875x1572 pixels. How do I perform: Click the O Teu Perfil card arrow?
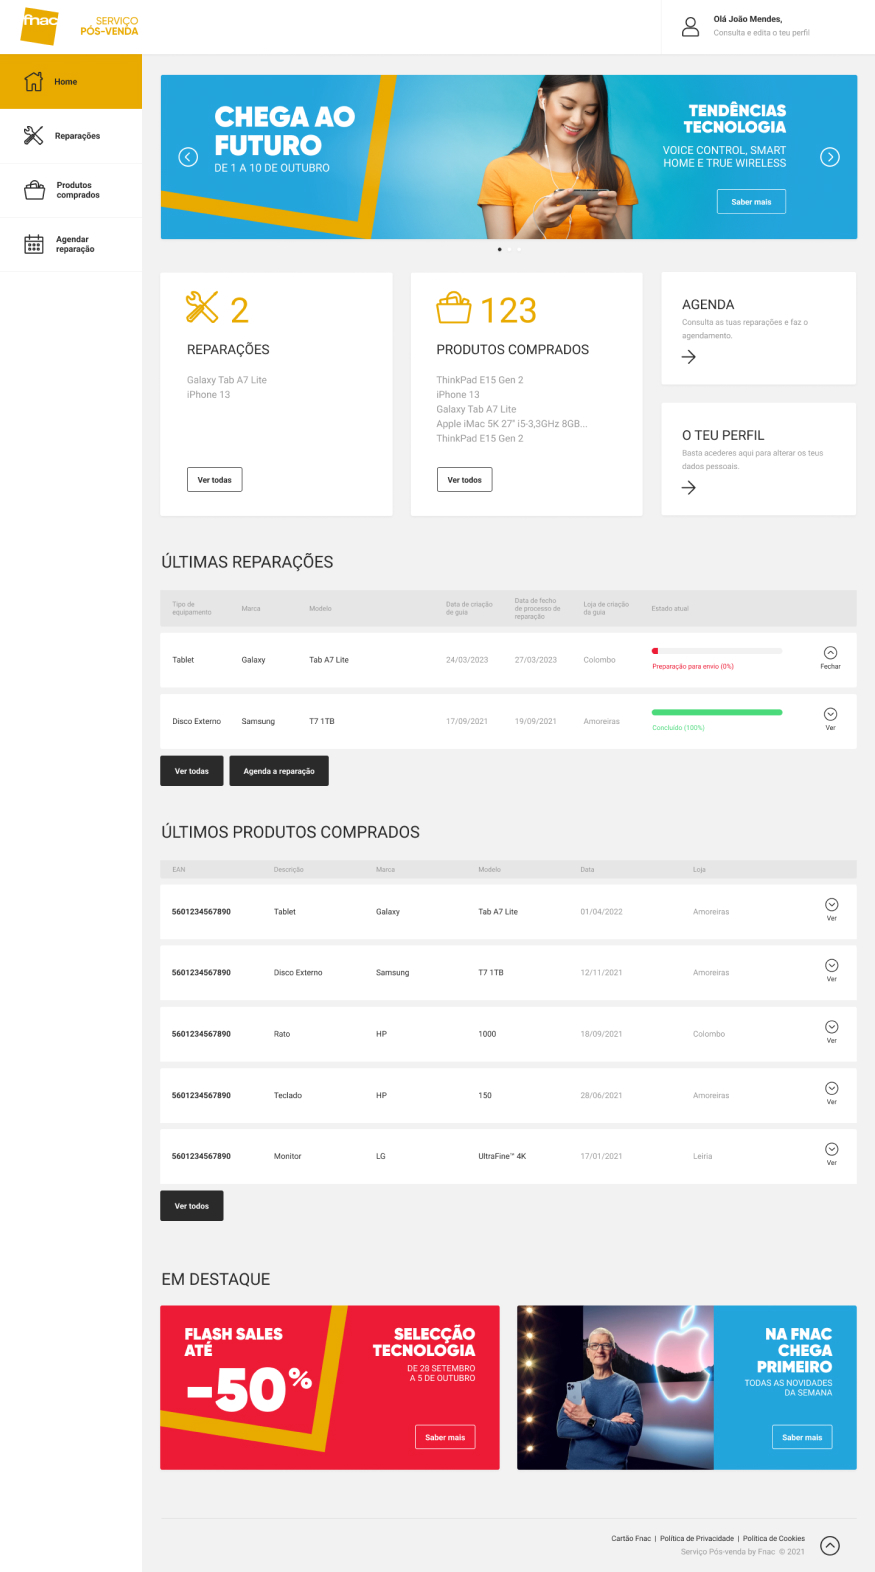(689, 488)
